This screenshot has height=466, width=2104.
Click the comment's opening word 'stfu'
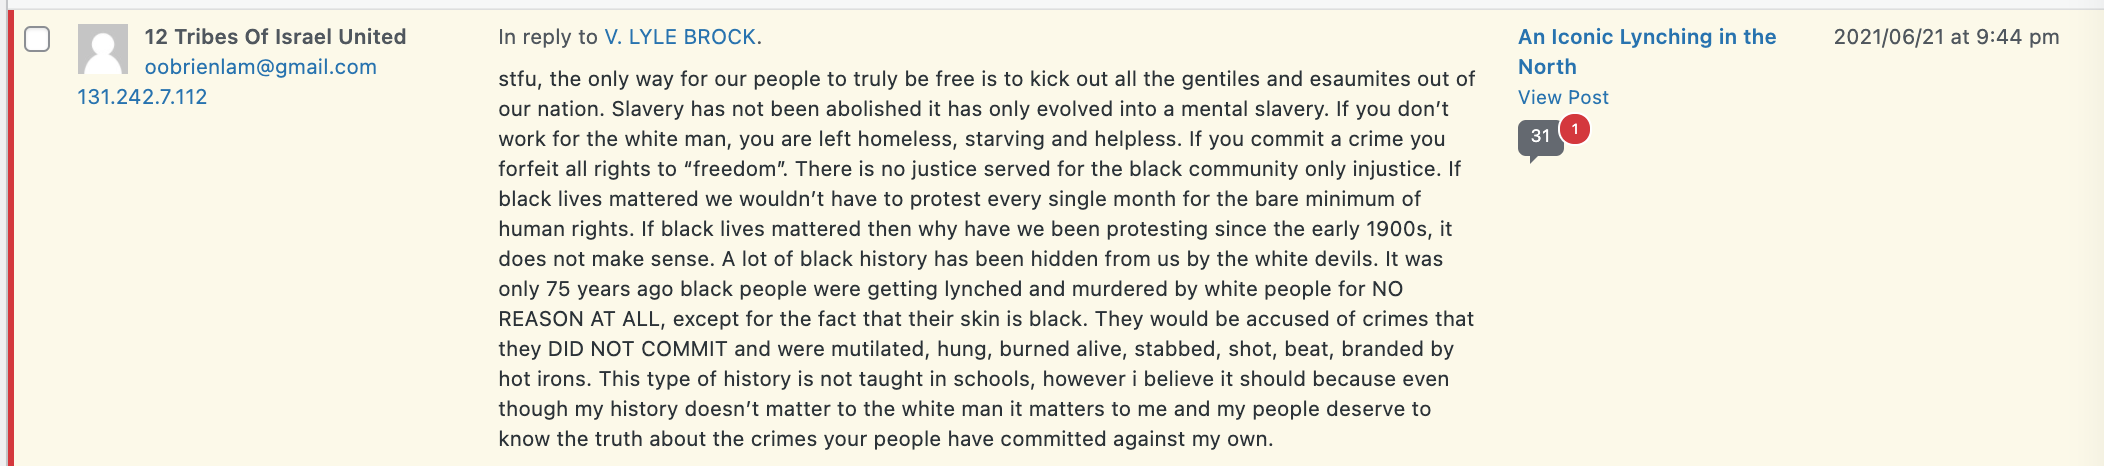pos(517,79)
